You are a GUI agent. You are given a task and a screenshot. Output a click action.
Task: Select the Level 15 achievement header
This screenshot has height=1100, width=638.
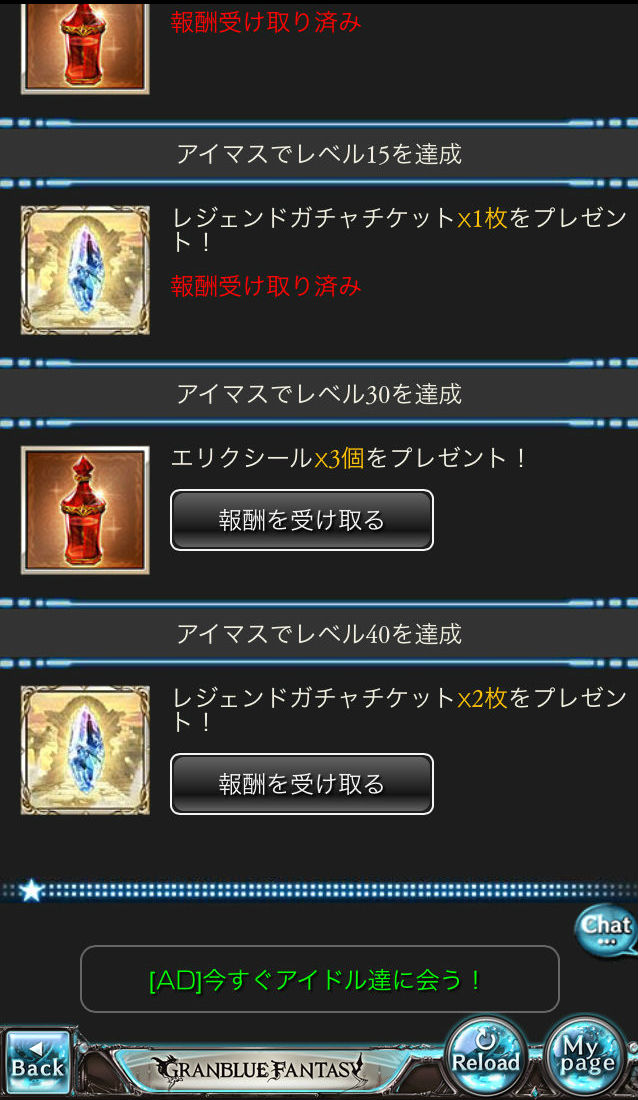[319, 154]
